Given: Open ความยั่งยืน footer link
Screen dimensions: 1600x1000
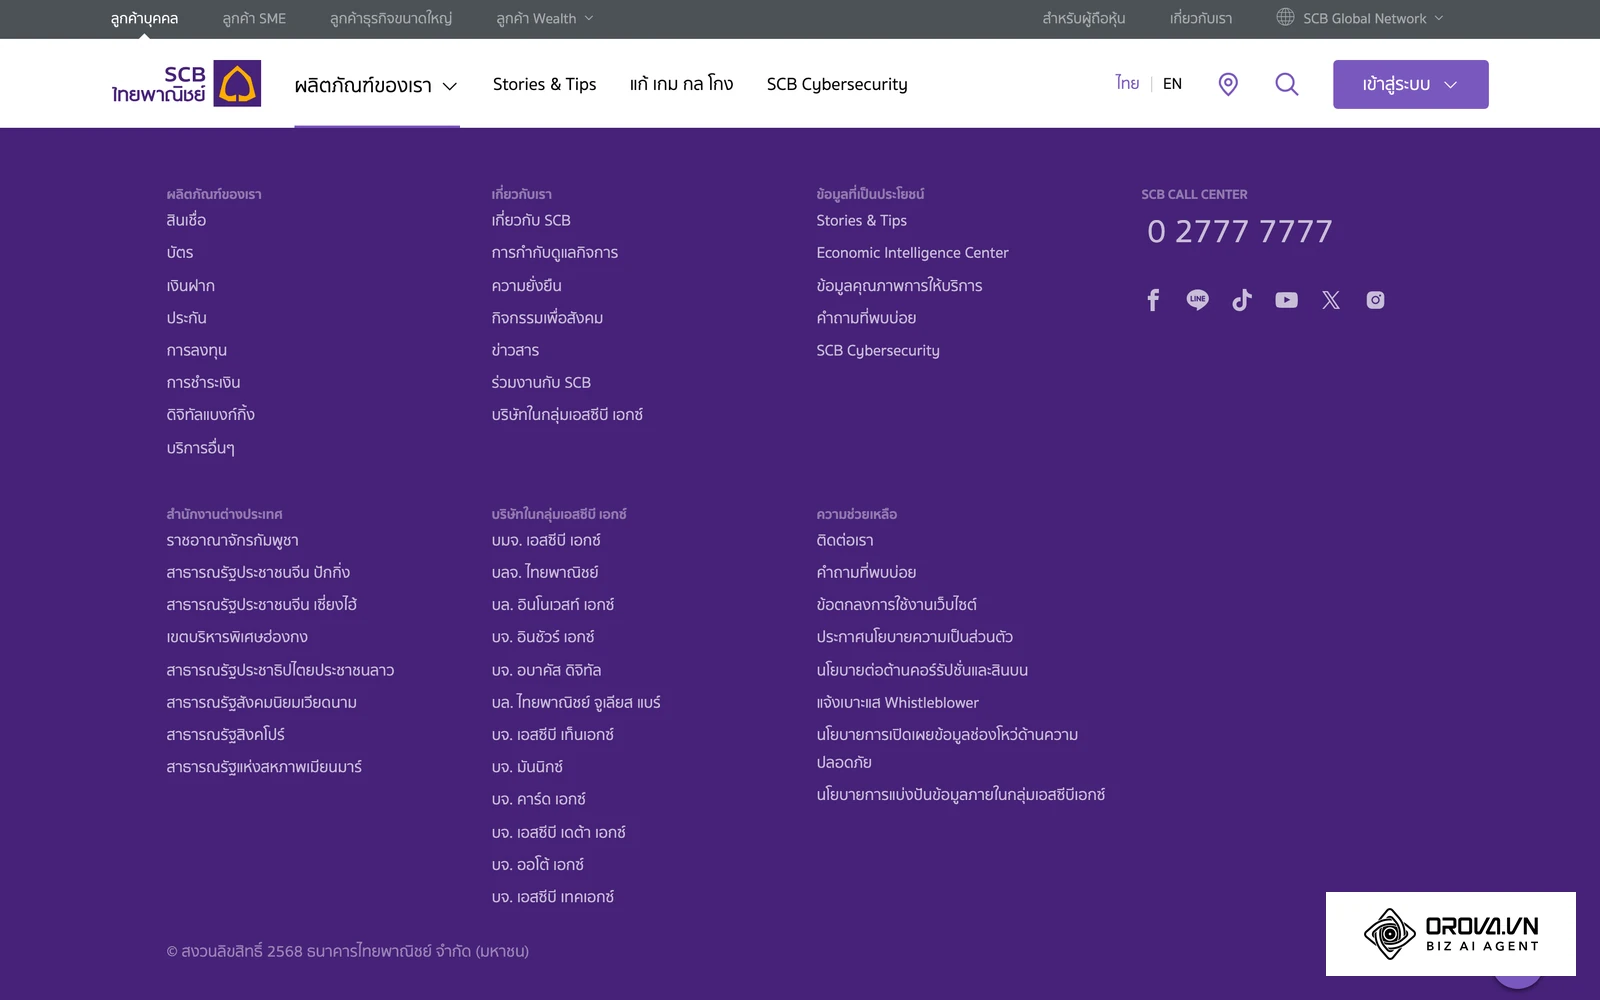Looking at the screenshot, I should [x=526, y=285].
